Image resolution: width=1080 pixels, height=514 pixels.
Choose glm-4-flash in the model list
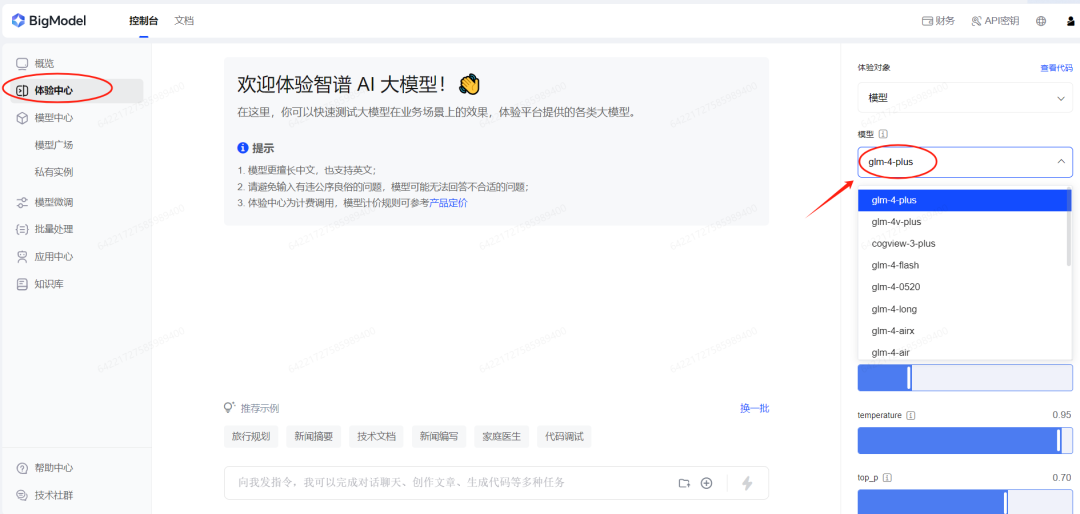click(x=962, y=265)
